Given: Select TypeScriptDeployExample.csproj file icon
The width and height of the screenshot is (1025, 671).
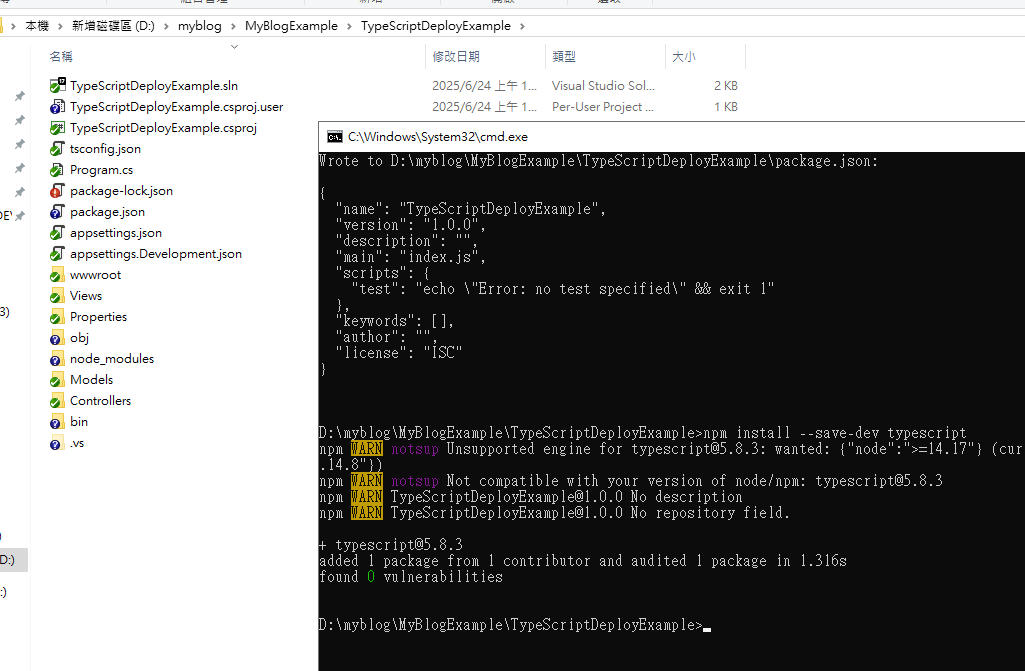Looking at the screenshot, I should click(58, 127).
